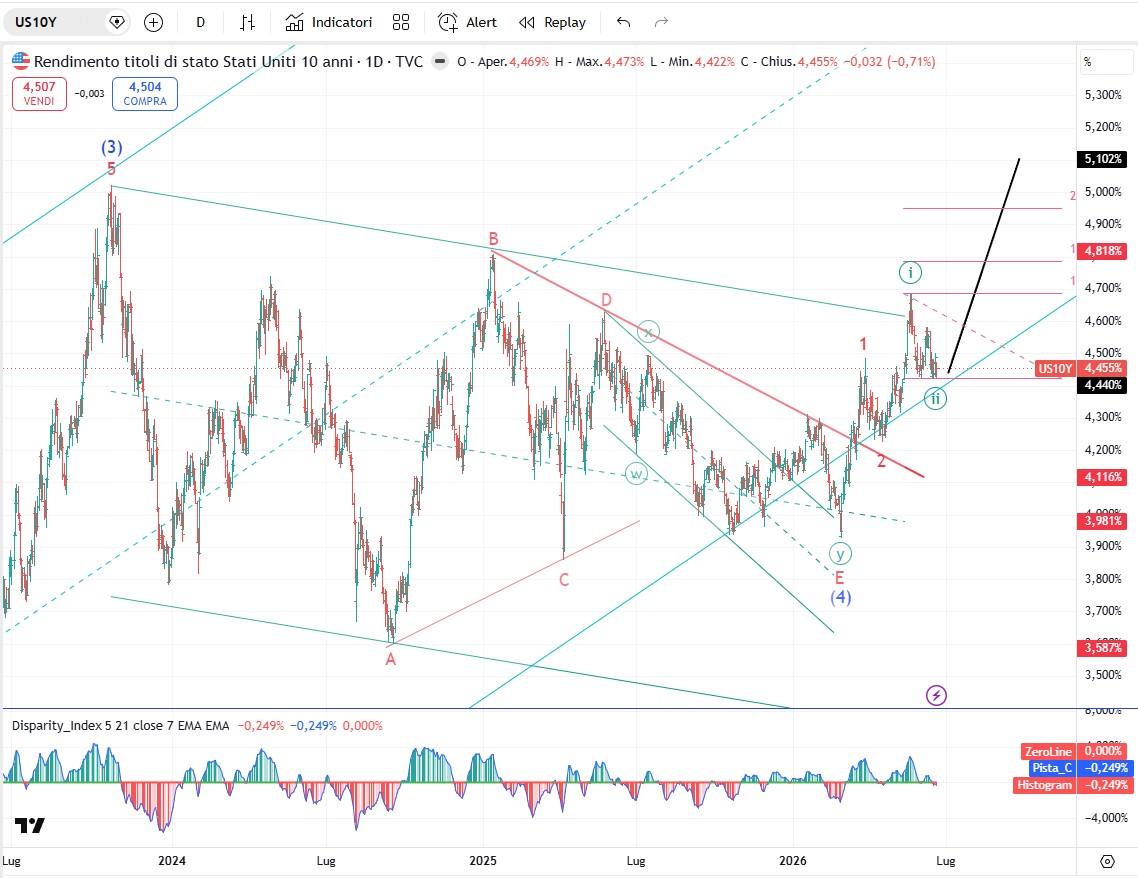The width and height of the screenshot is (1138, 878).
Task: Select the red wave label E
Action: click(840, 578)
